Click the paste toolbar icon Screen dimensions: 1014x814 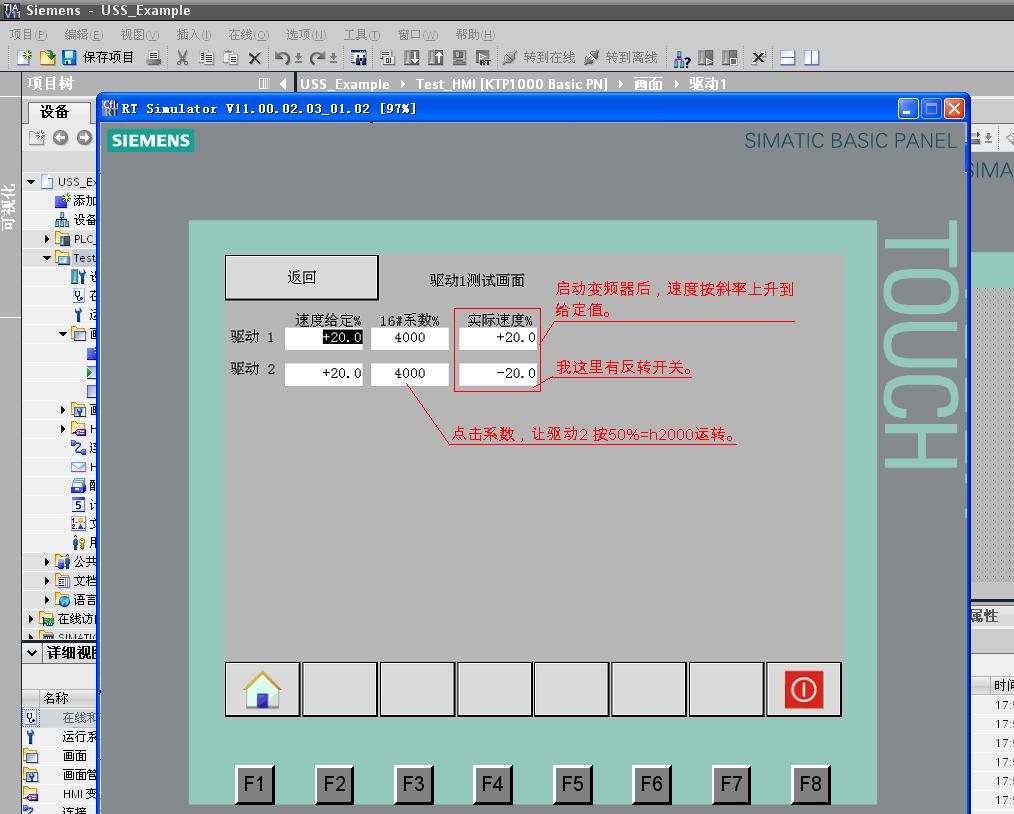230,58
